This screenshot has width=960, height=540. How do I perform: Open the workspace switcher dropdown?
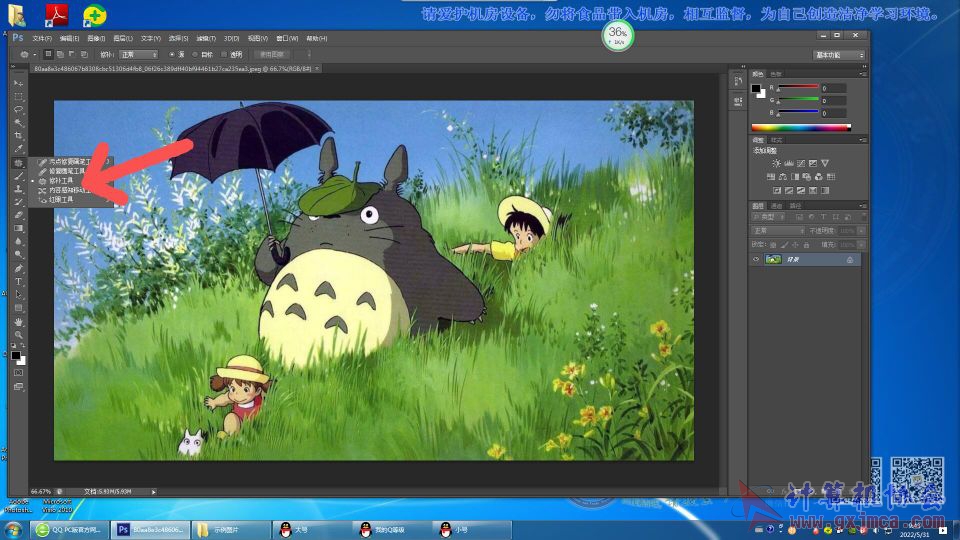[x=839, y=55]
